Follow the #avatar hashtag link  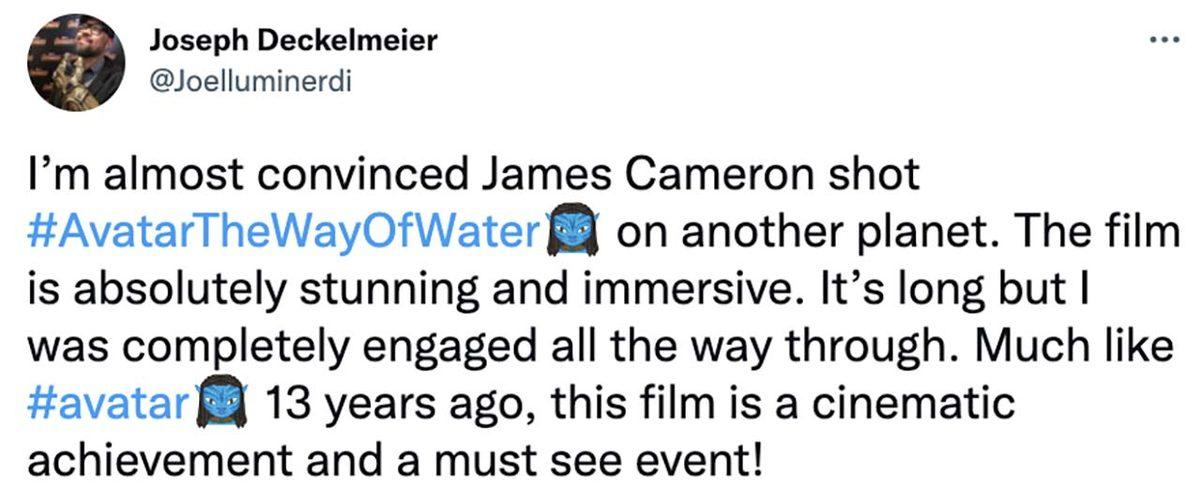click(x=109, y=406)
